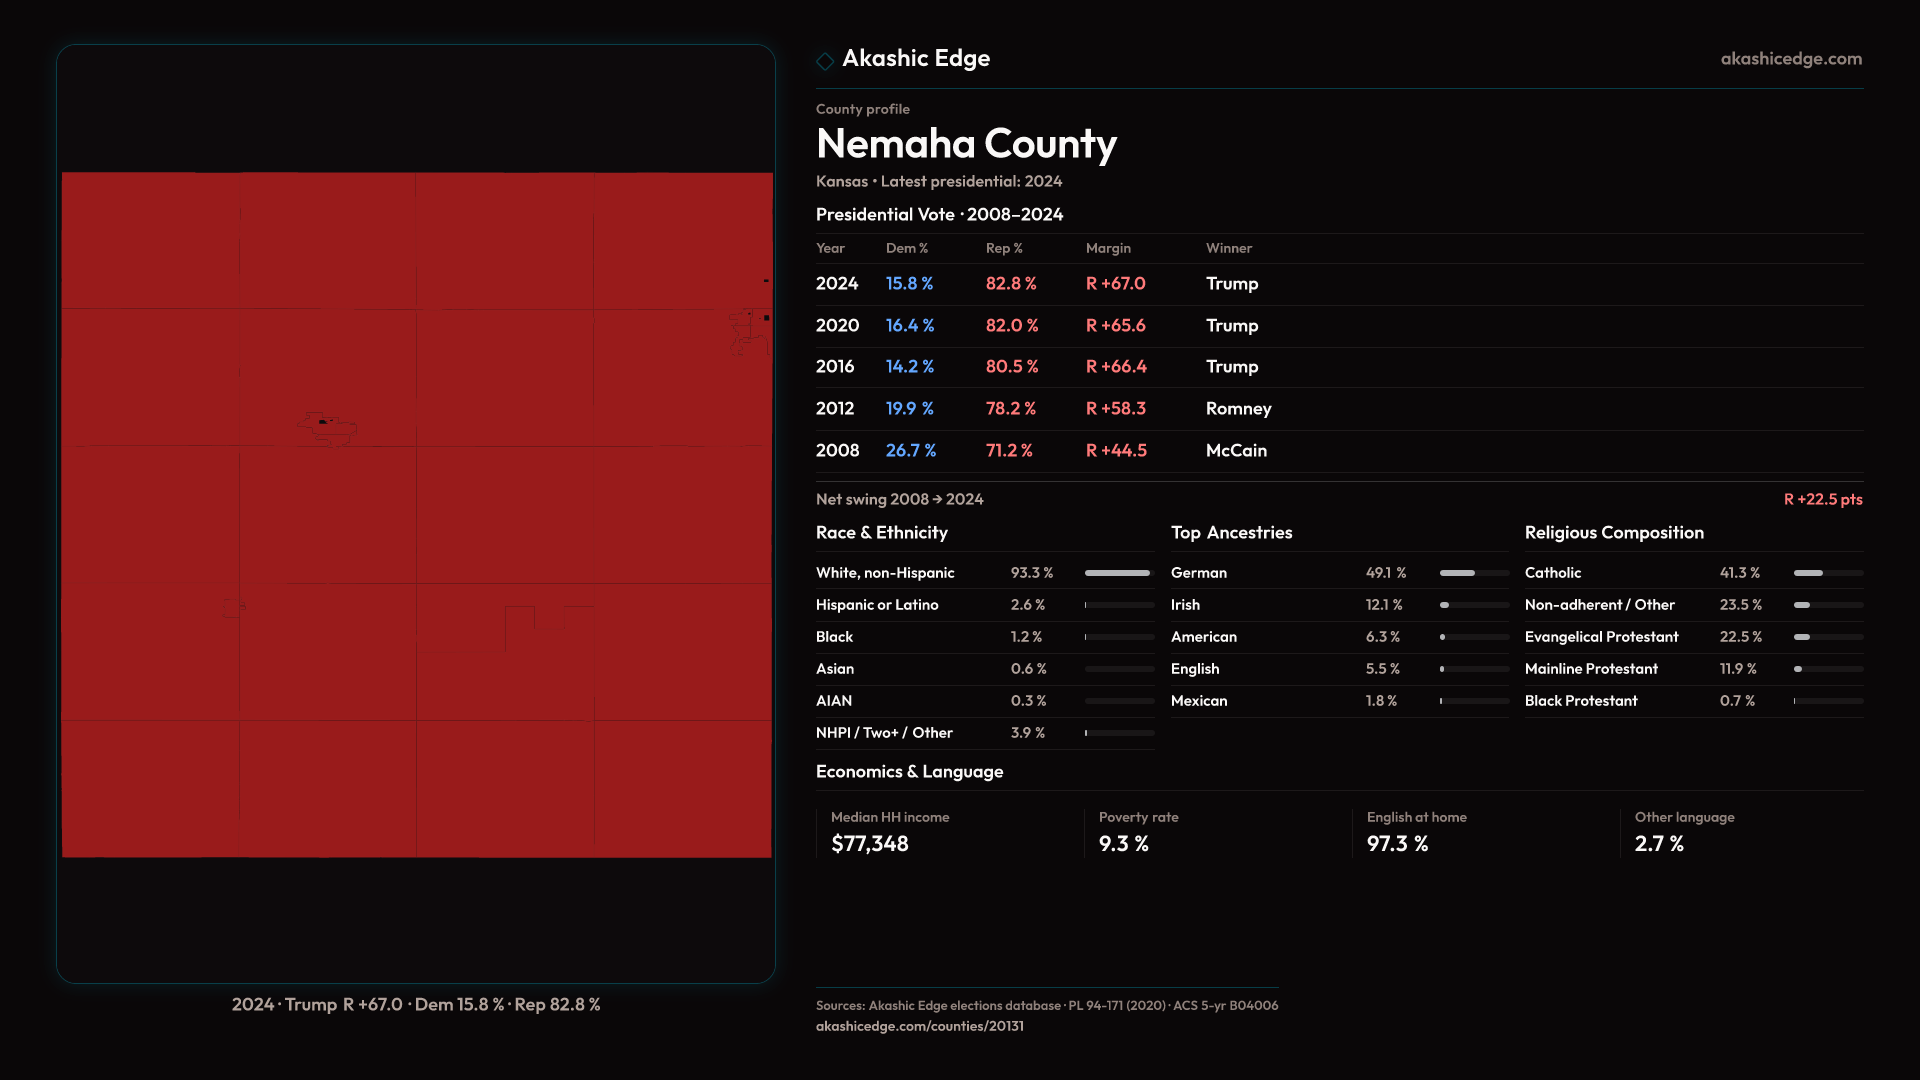Image resolution: width=1920 pixels, height=1080 pixels.
Task: Click the Other language 2.7 % figure
Action: tap(1659, 844)
